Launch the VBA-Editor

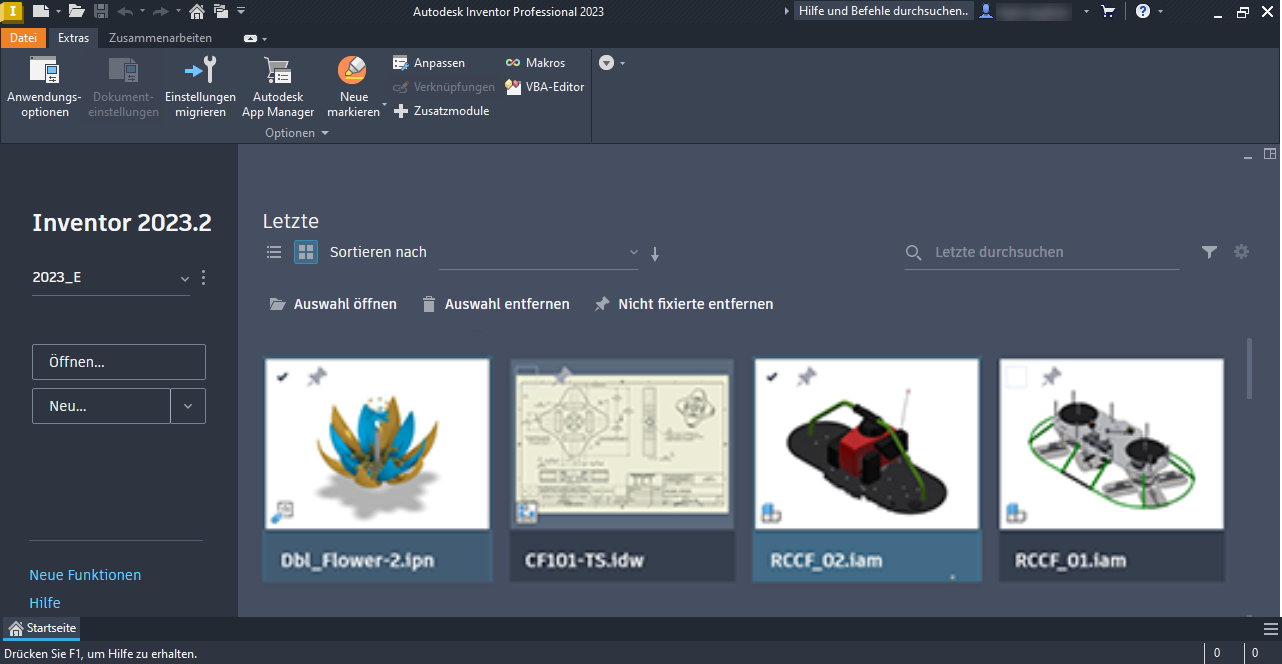[x=544, y=86]
